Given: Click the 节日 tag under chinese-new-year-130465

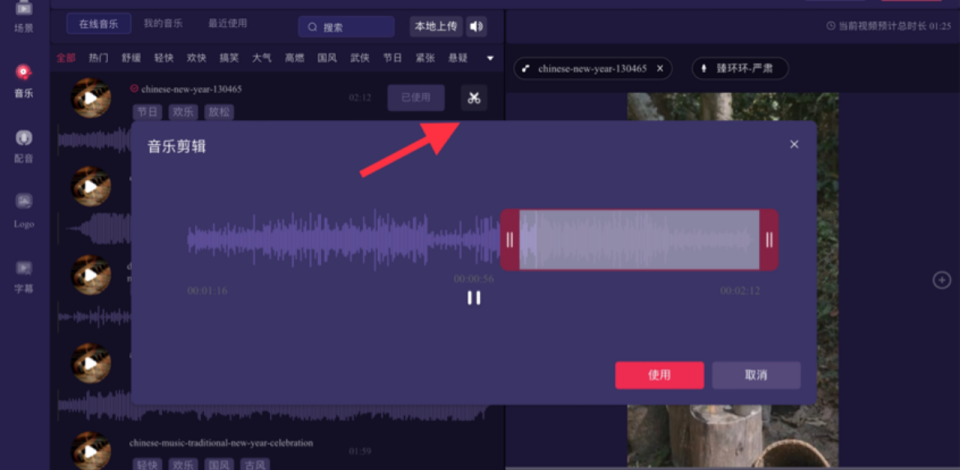Looking at the screenshot, I should (148, 112).
